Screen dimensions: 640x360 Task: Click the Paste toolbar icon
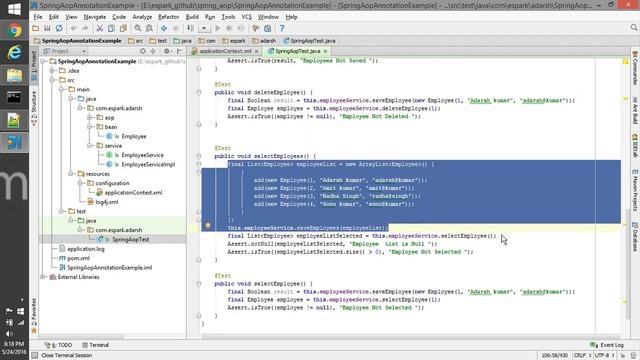[123, 28]
